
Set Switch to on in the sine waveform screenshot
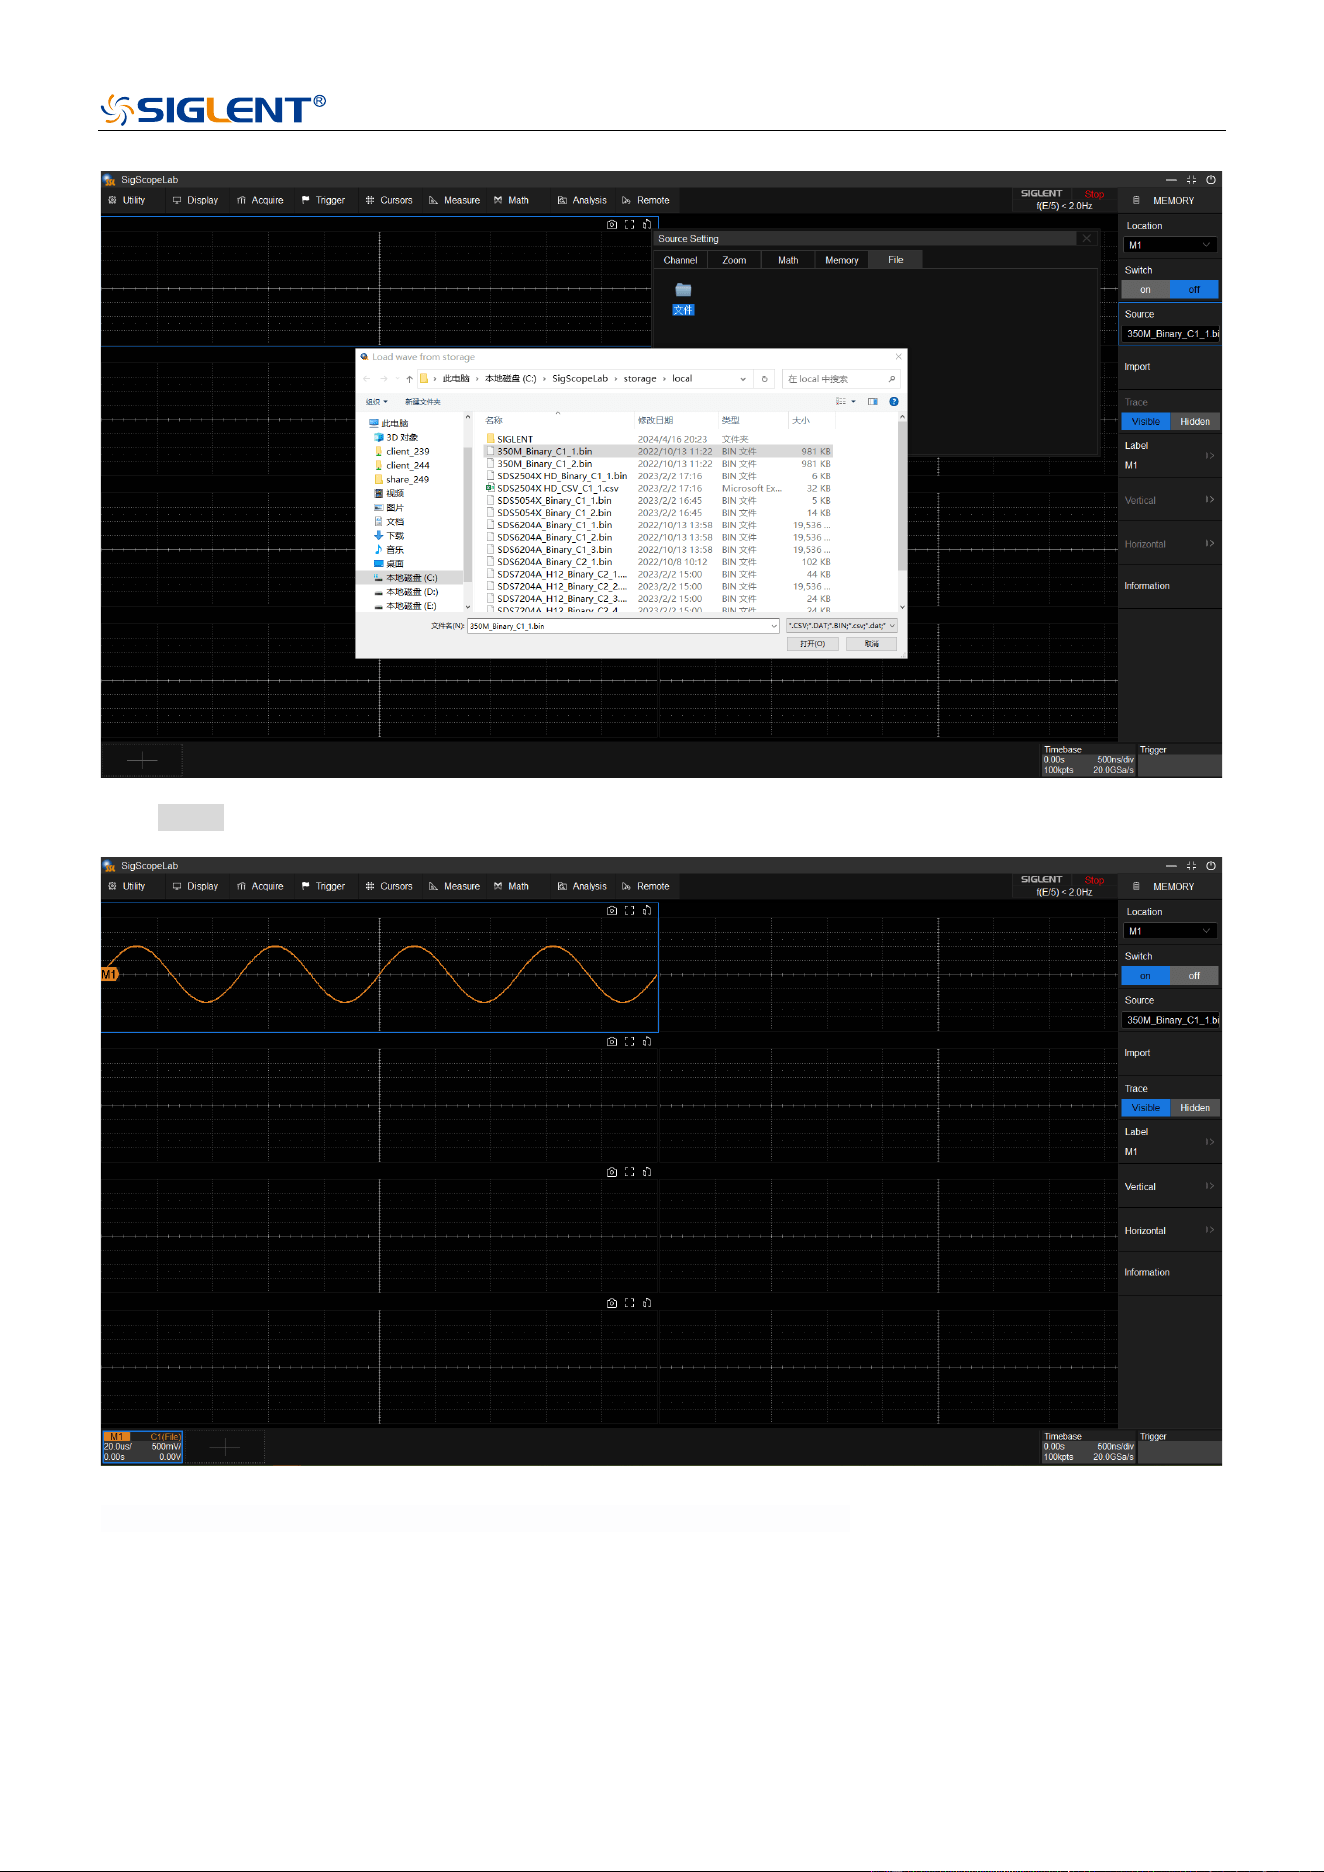(x=1145, y=975)
